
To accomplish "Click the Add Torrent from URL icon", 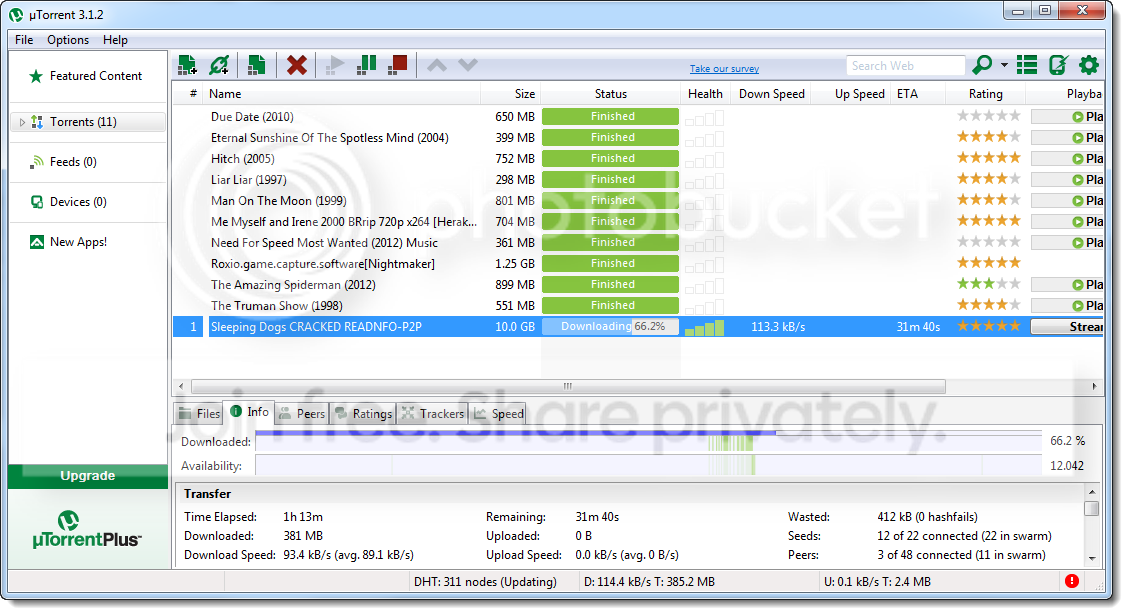I will pyautogui.click(x=219, y=65).
